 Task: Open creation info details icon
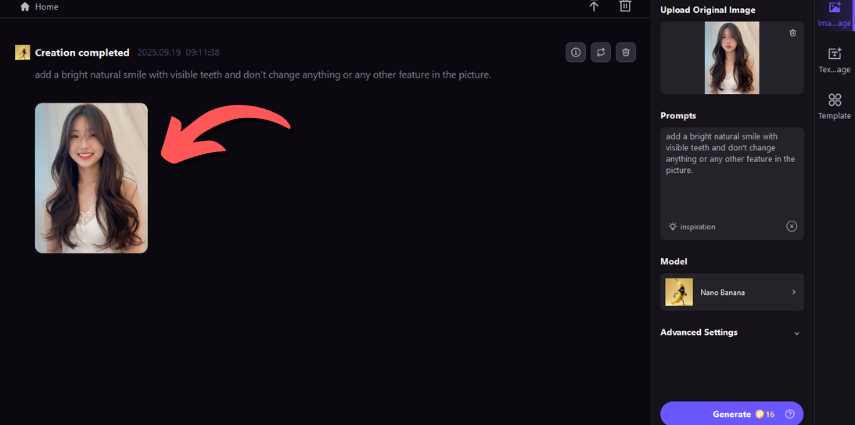[x=575, y=52]
